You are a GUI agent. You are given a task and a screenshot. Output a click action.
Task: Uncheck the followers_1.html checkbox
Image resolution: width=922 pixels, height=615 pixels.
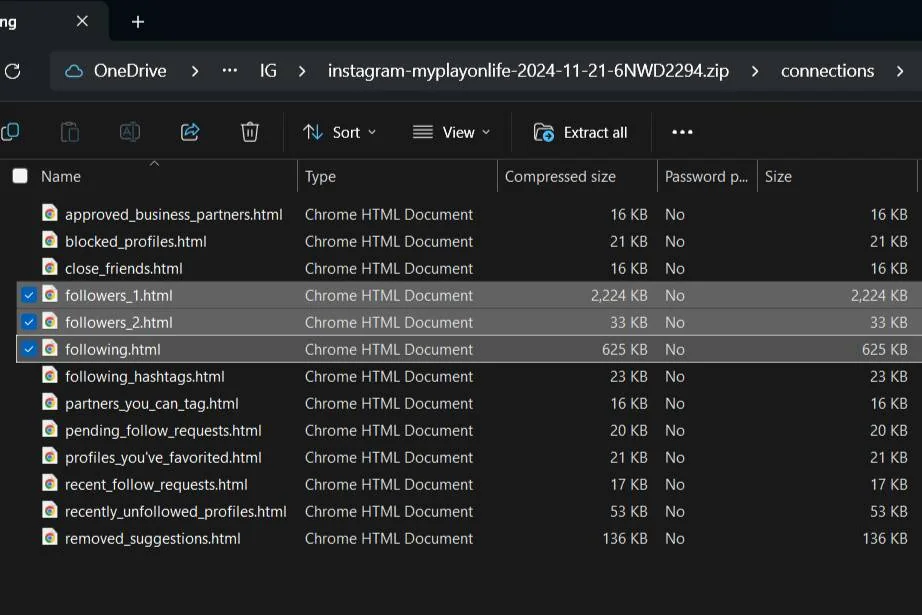[x=29, y=295]
